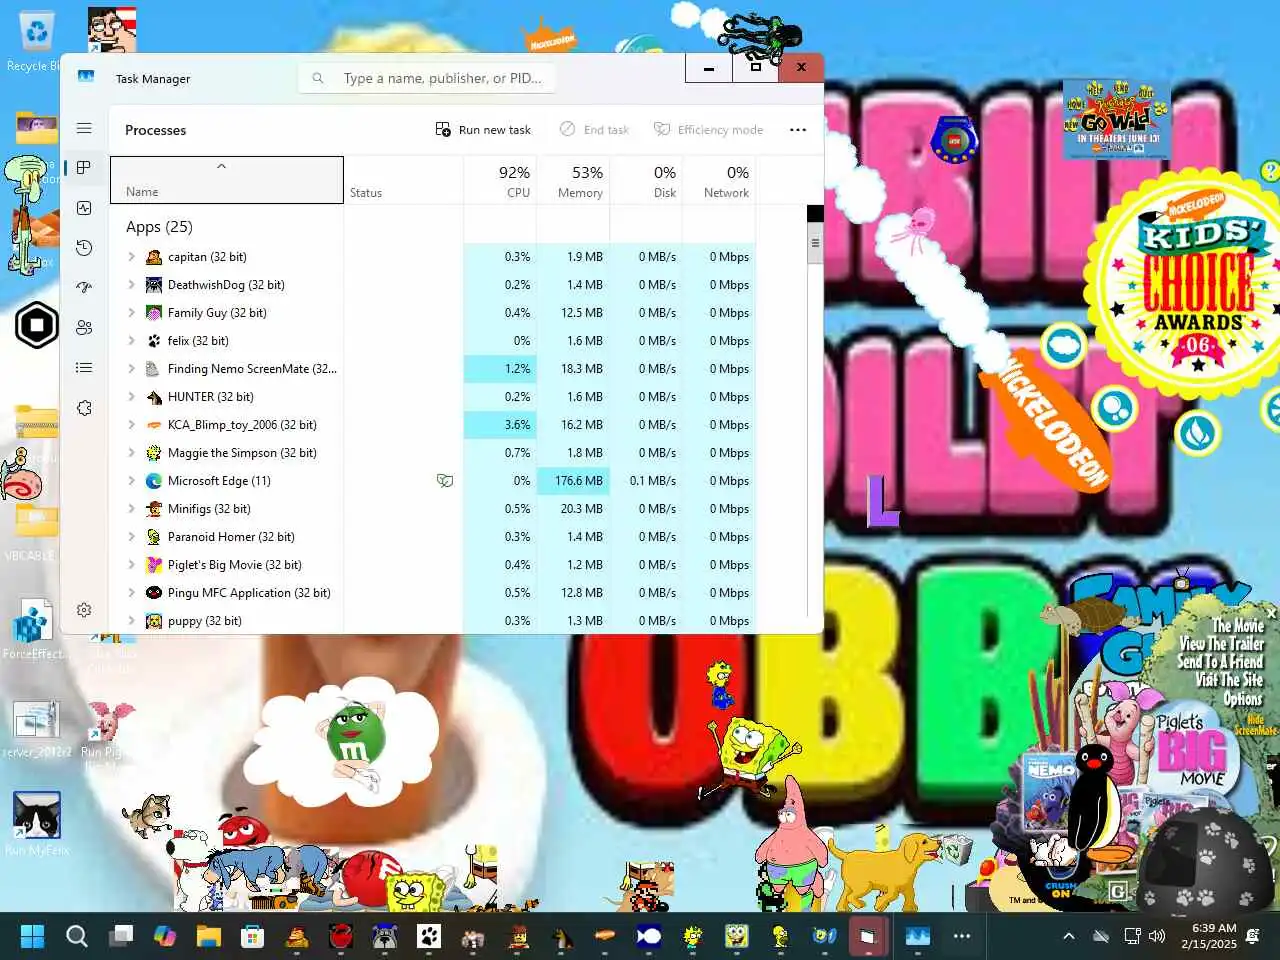The width and height of the screenshot is (1280, 960).
Task: Expand the DeathwishDog (32 bit) process
Action: 131,285
